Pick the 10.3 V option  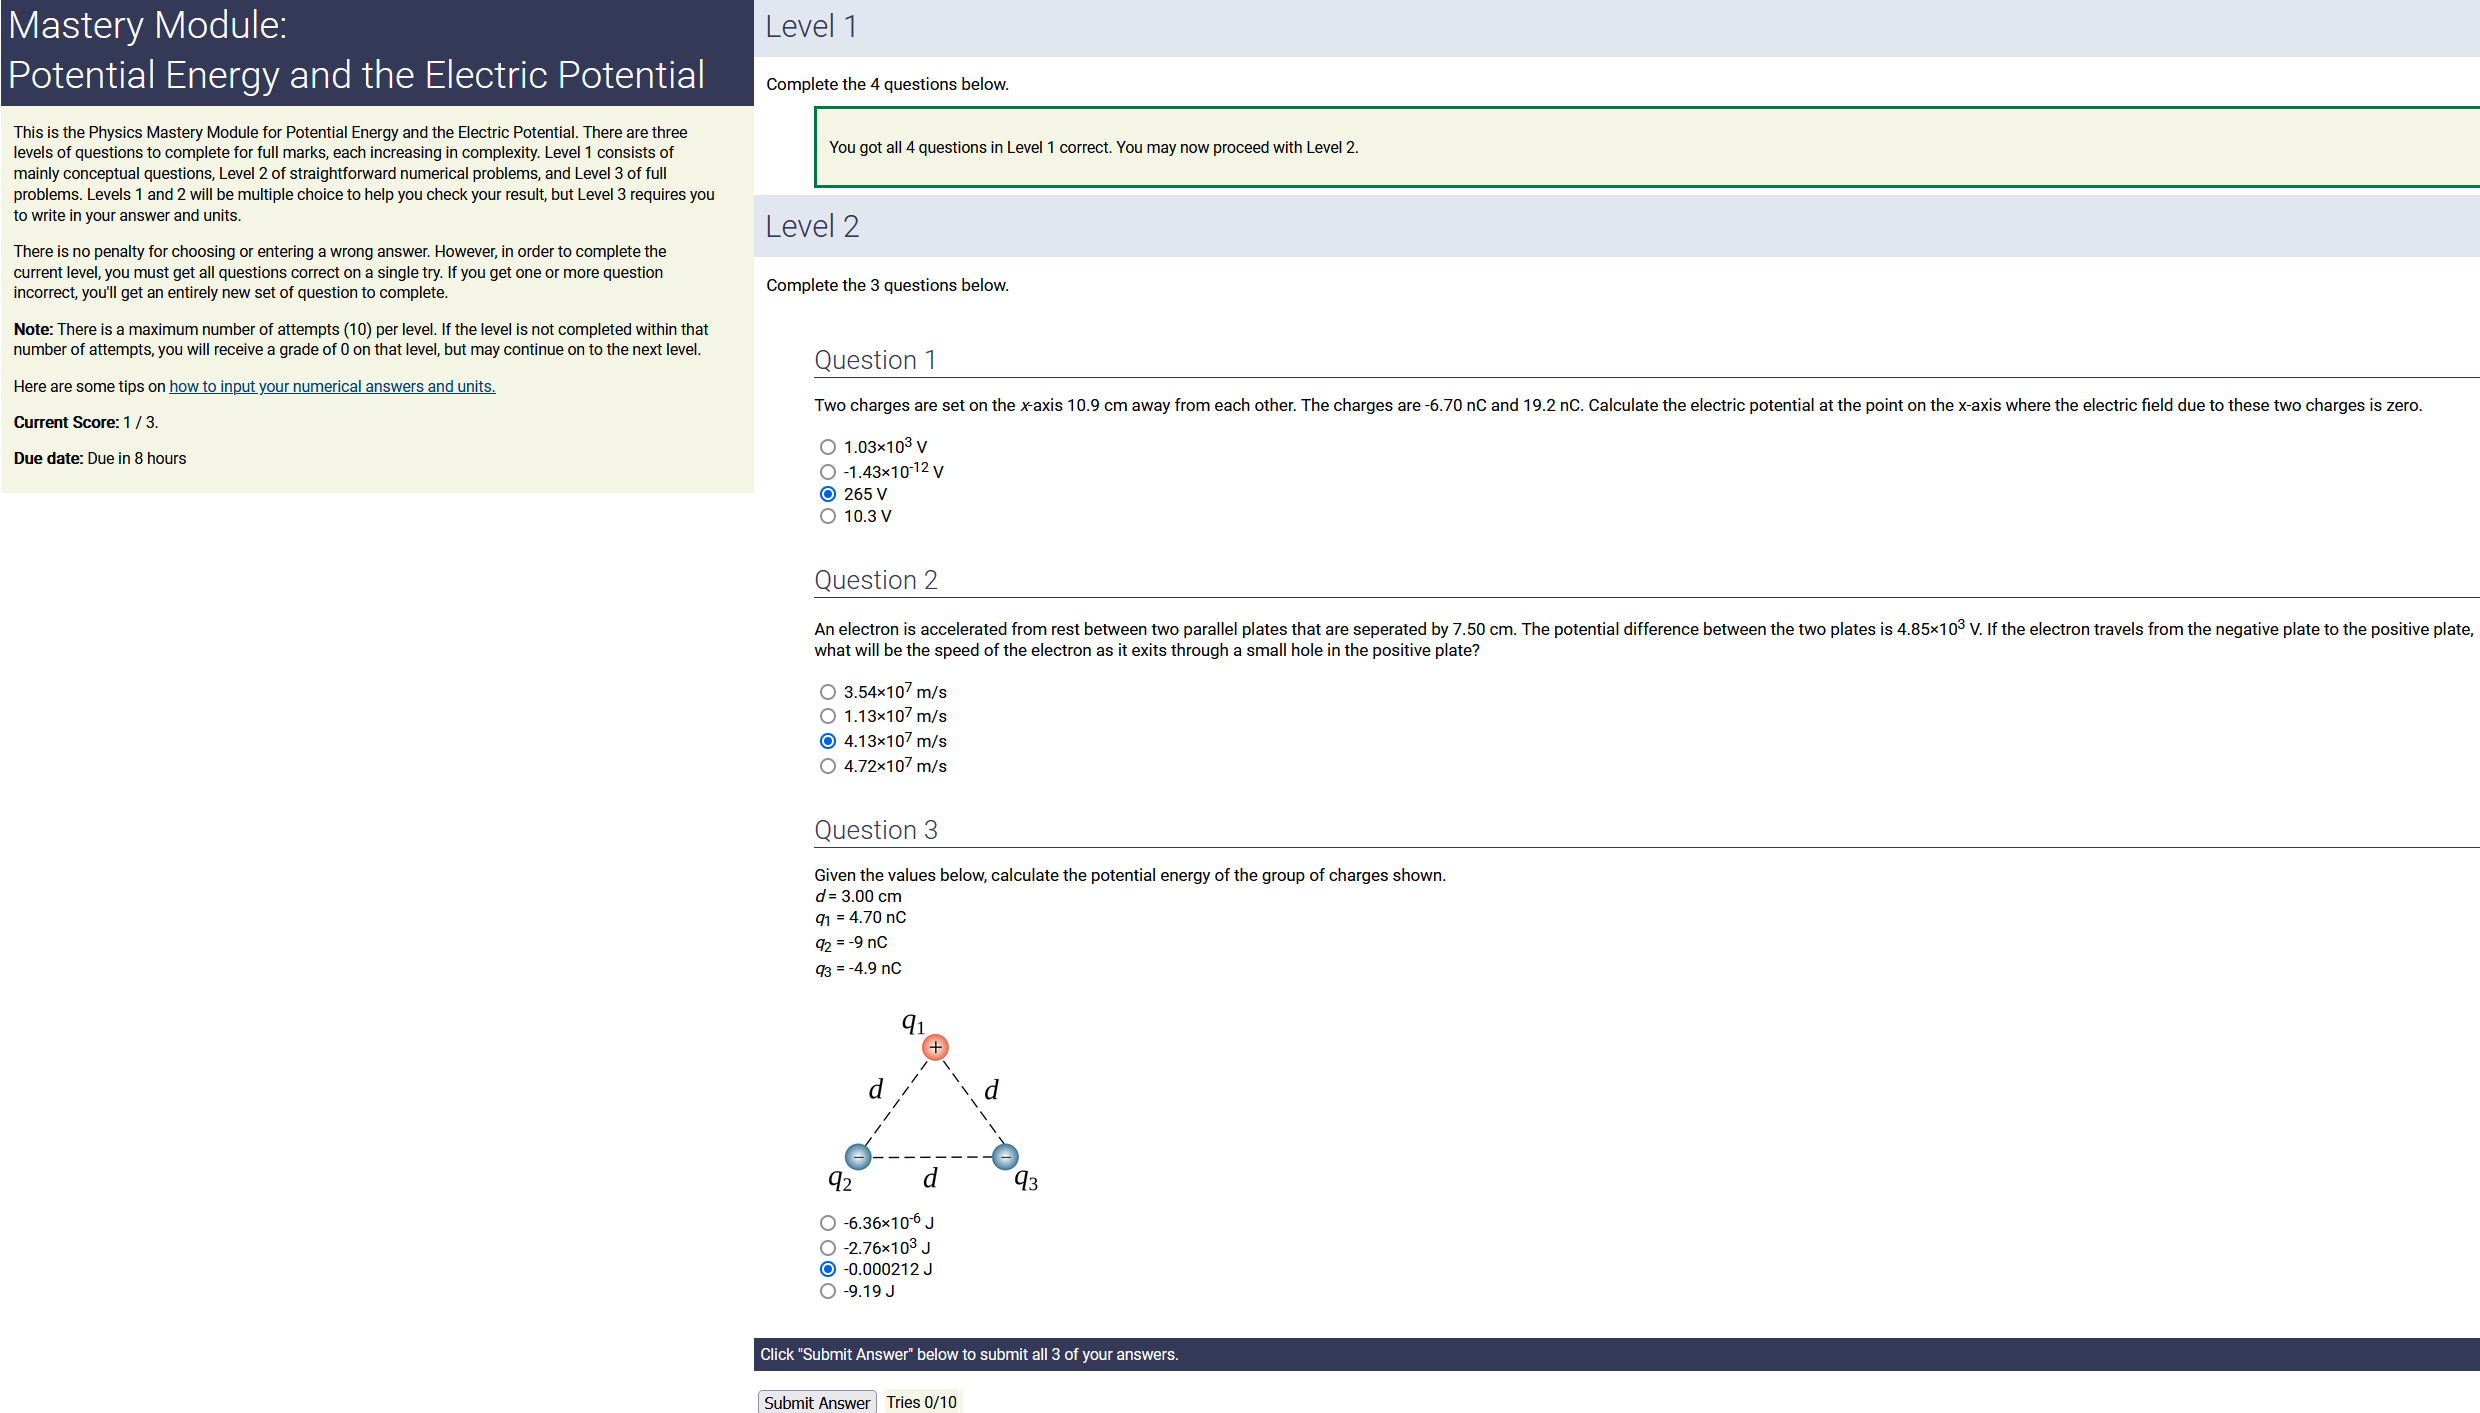(827, 516)
